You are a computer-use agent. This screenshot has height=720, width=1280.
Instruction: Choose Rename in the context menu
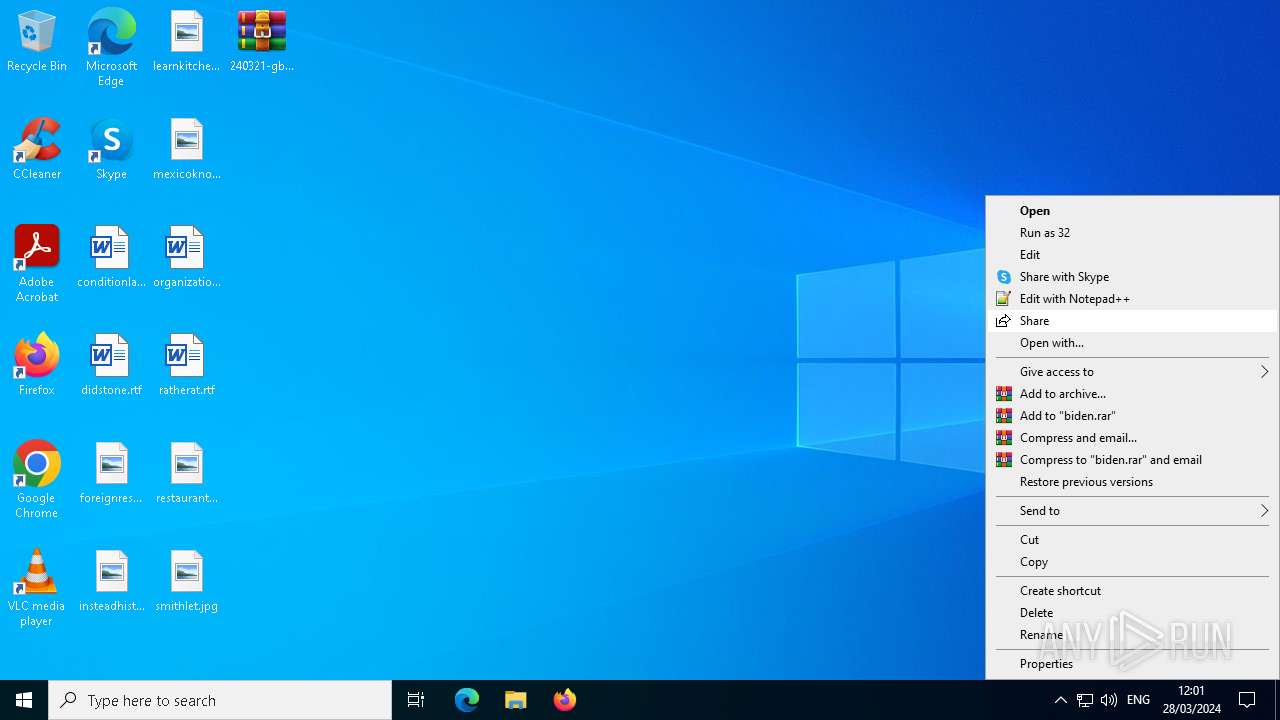click(x=1132, y=635)
